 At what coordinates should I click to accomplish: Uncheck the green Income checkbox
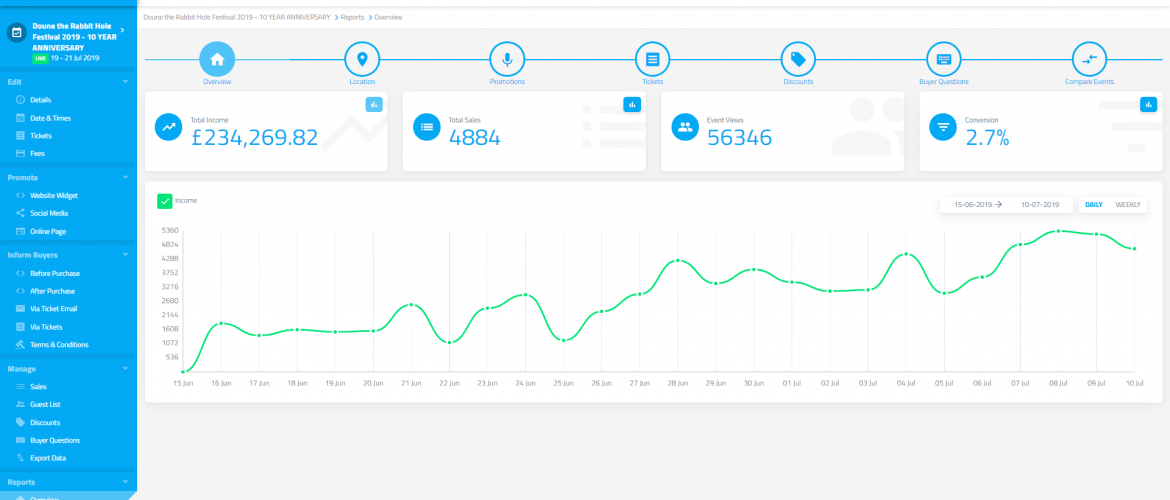point(165,201)
